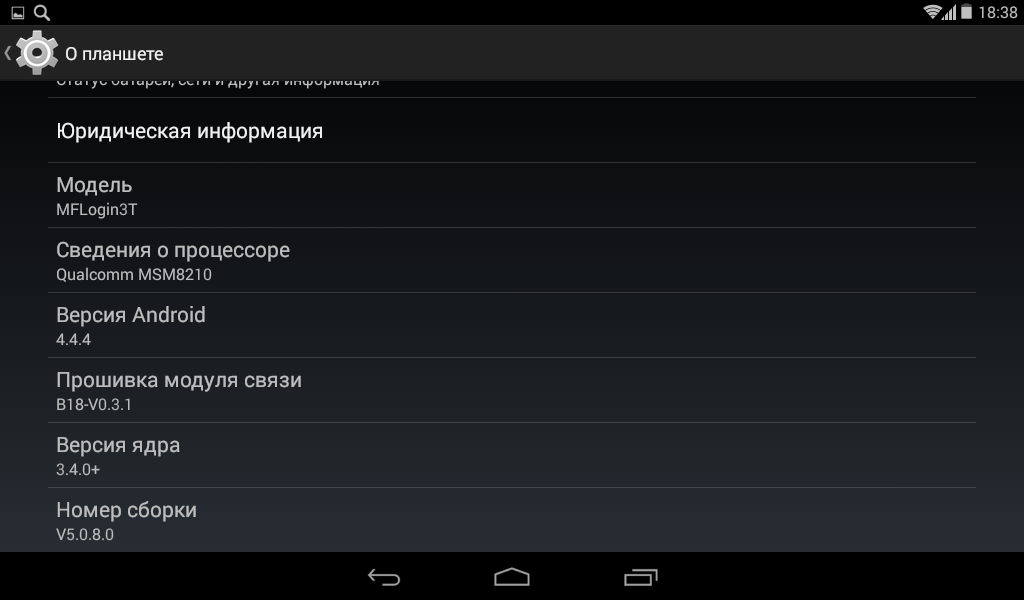Tap the 'Версия ядра' 3.4.0+ entry
Image resolution: width=1024 pixels, height=600 pixels.
pos(512,455)
